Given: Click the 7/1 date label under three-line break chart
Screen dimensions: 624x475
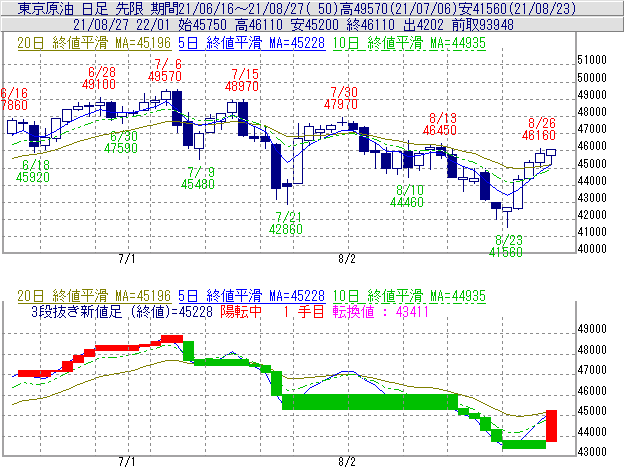Looking at the screenshot, I should 127,462.
